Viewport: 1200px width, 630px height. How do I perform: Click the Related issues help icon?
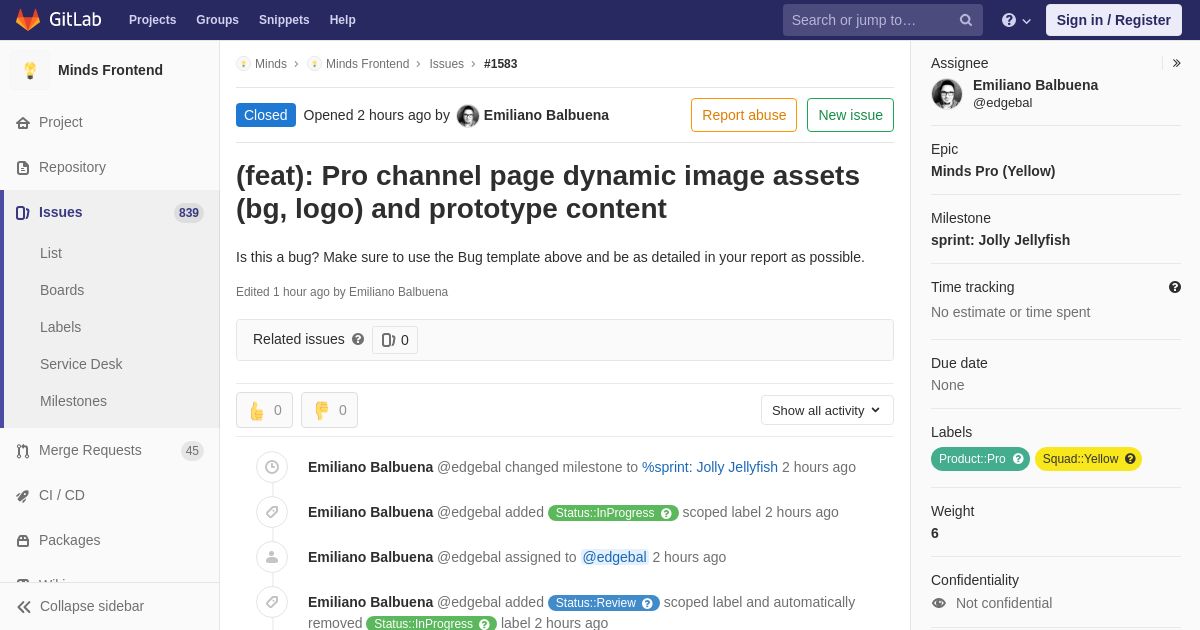pyautogui.click(x=358, y=339)
